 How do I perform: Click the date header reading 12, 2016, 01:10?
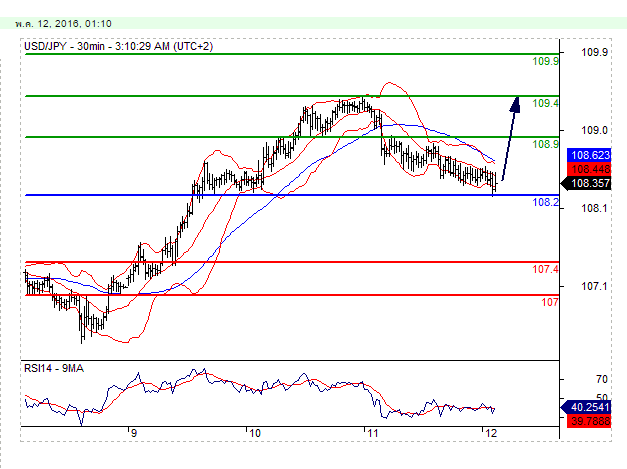coord(63,24)
